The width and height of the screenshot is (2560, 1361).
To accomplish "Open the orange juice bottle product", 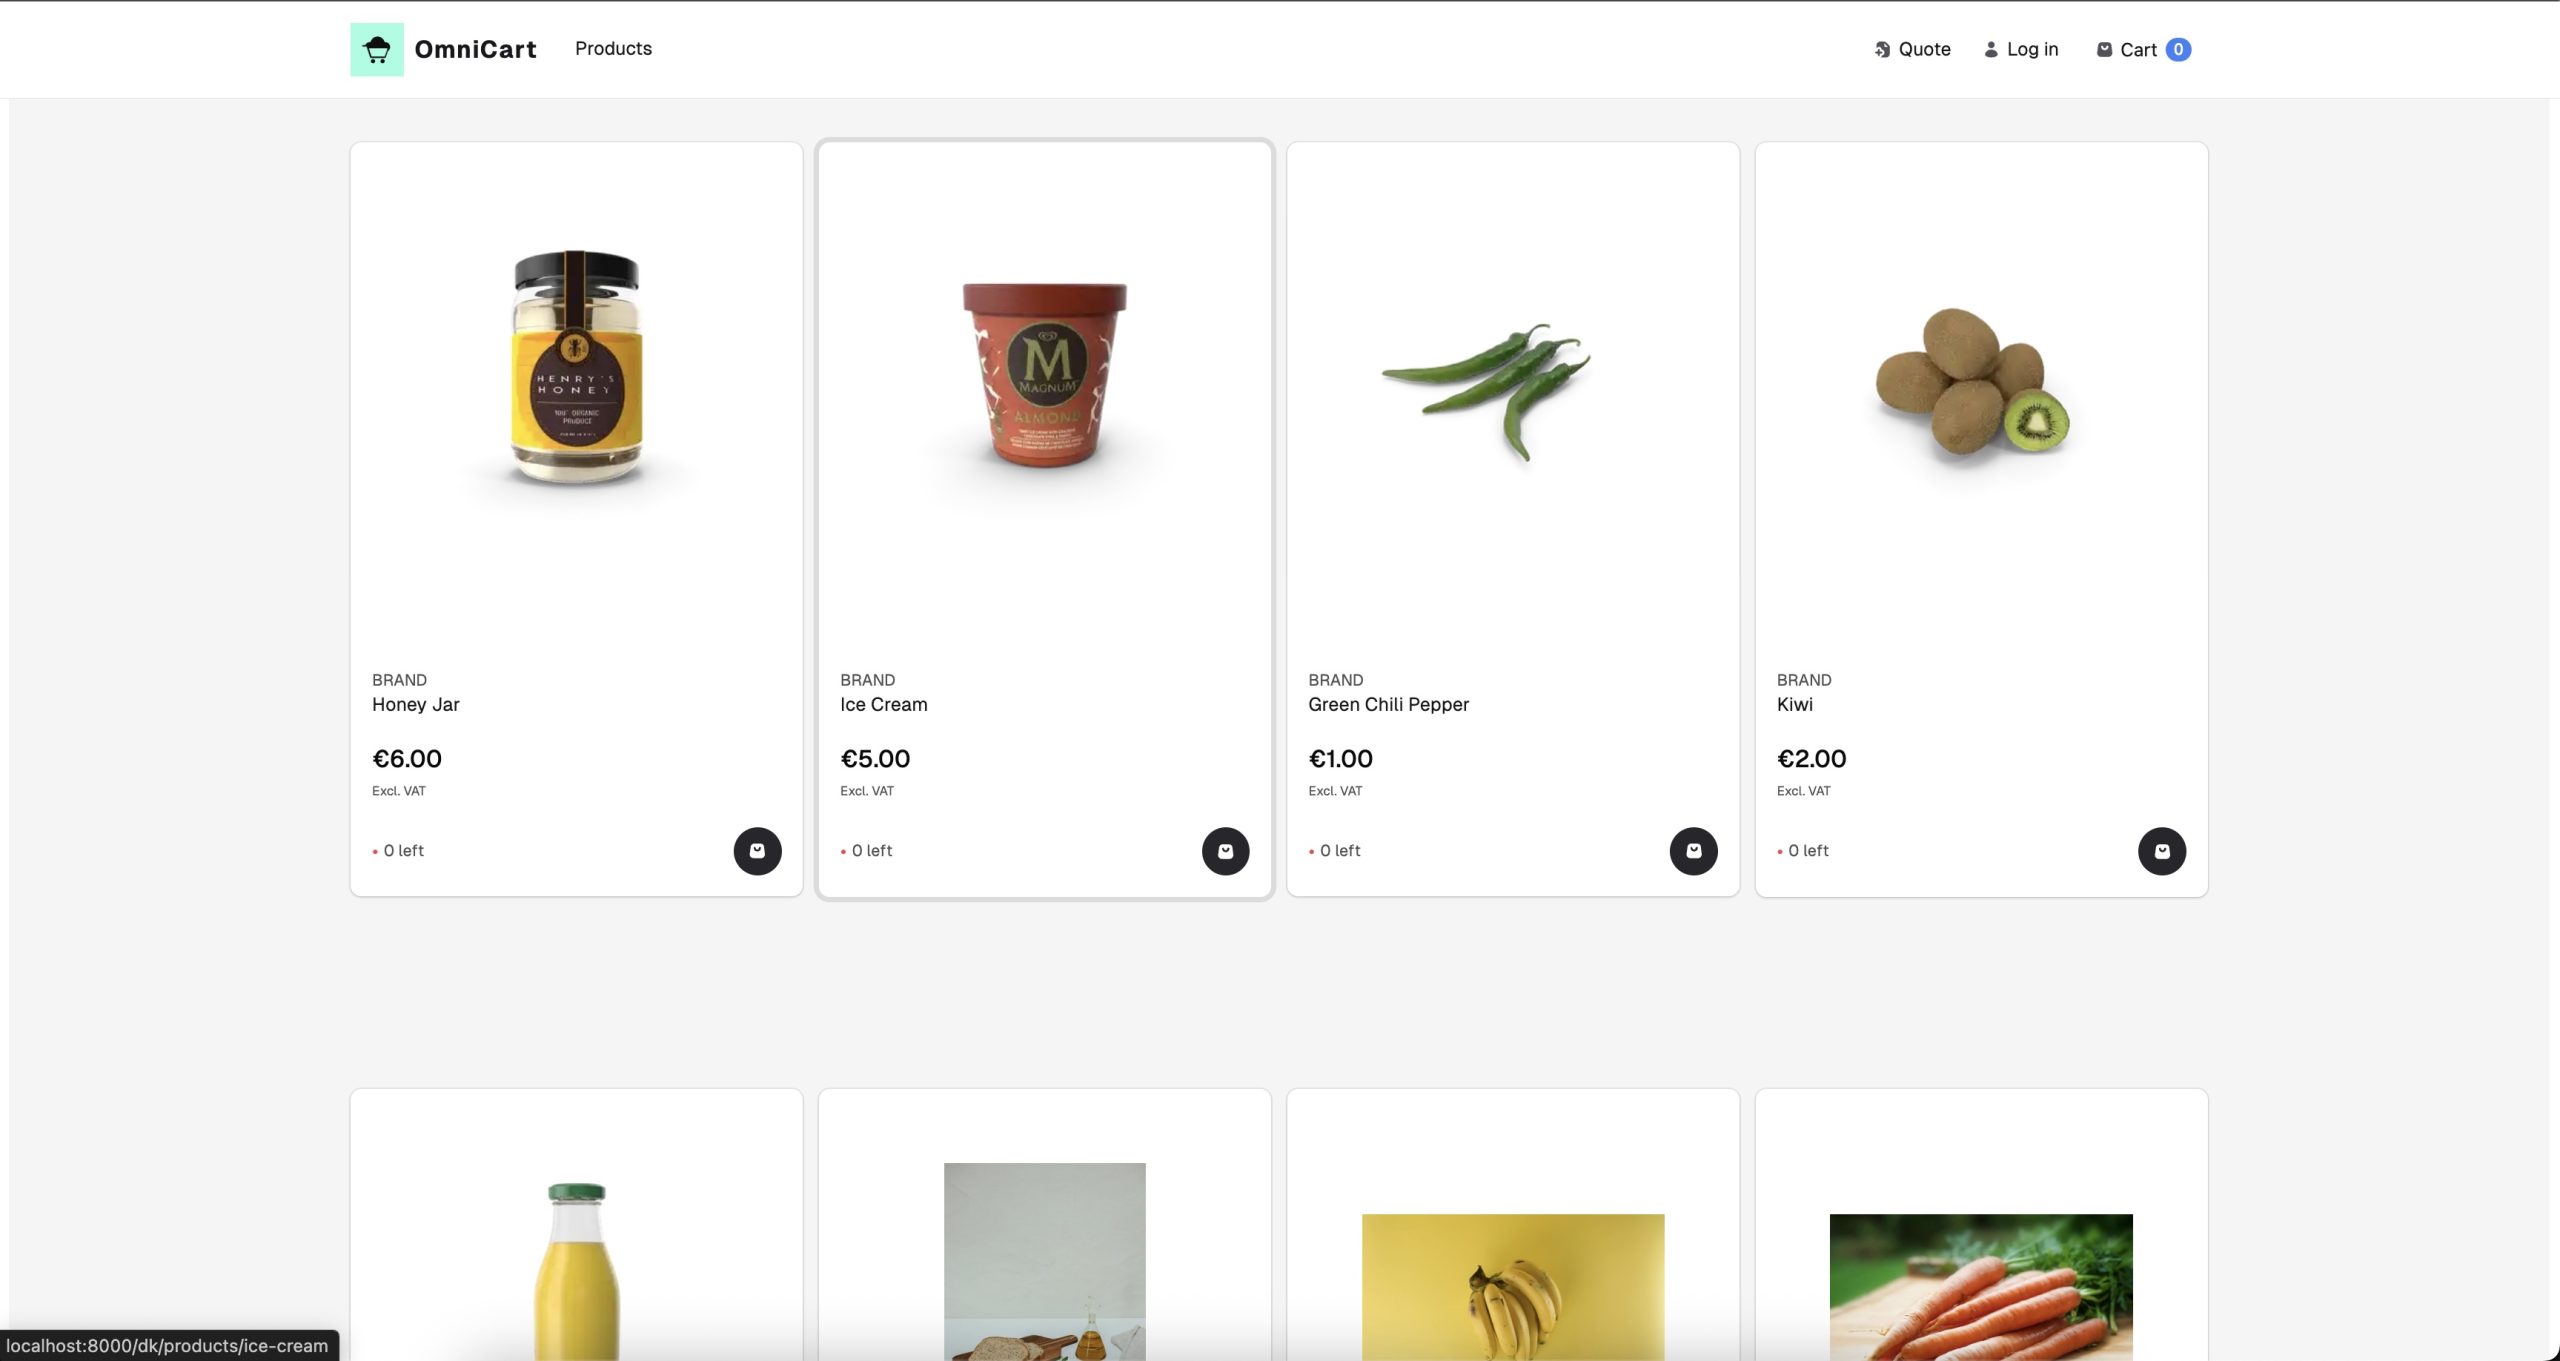I will click(576, 1270).
